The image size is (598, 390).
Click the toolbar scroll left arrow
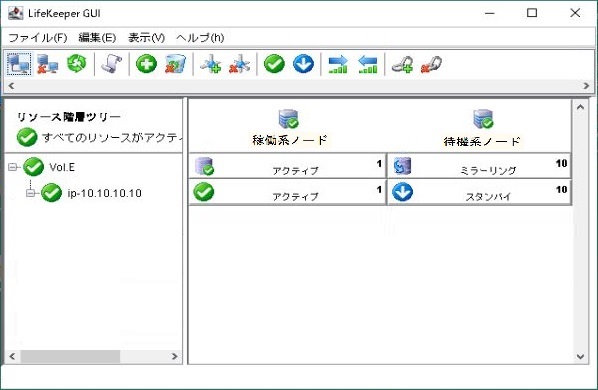point(11,86)
